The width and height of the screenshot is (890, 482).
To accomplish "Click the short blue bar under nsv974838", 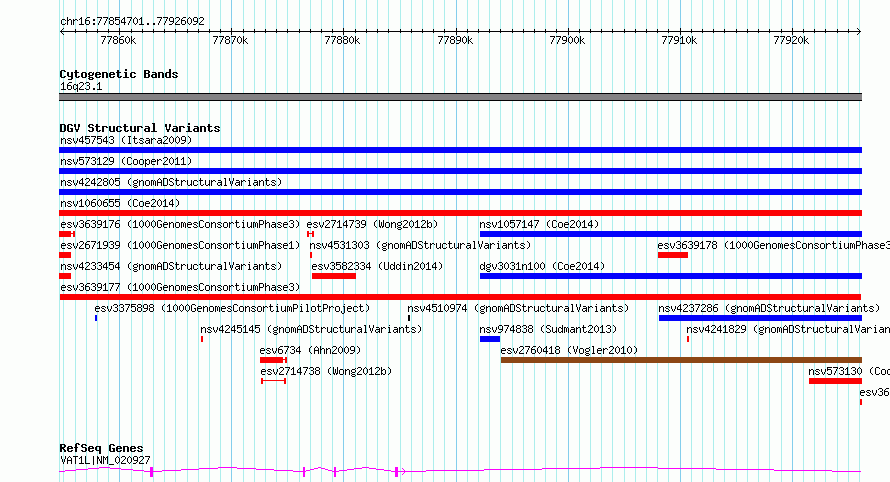I will pos(490,339).
